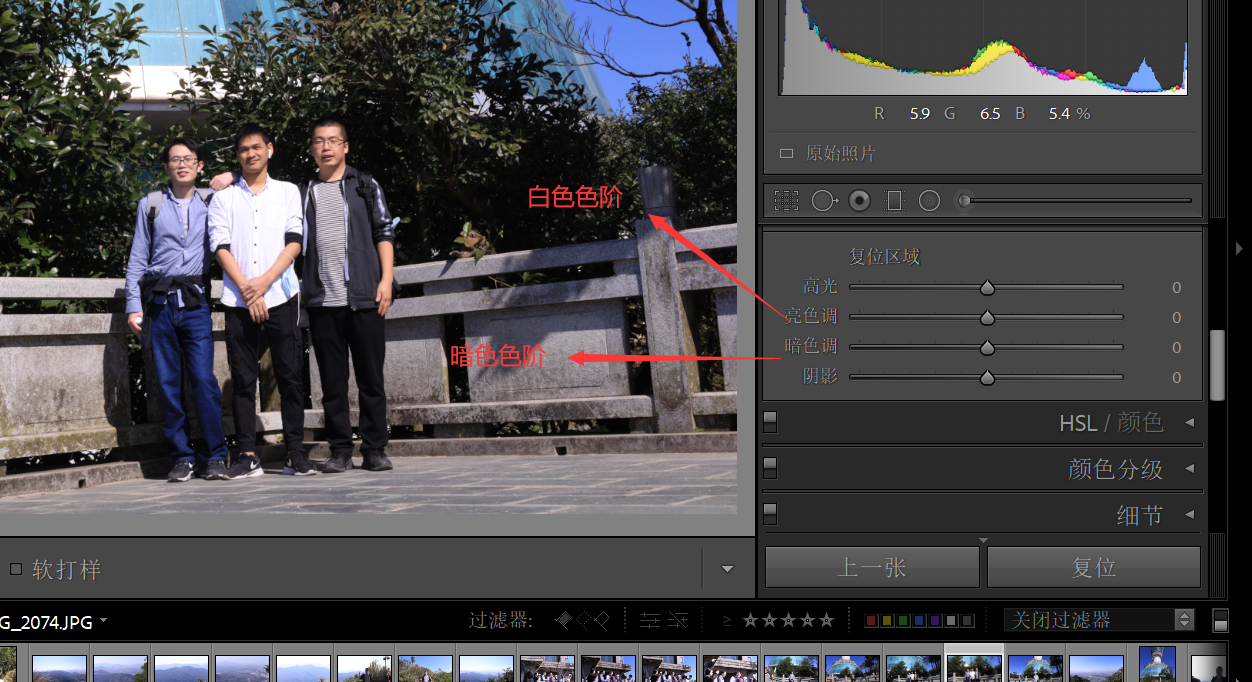Select the Spot Removal tool

(x=824, y=201)
